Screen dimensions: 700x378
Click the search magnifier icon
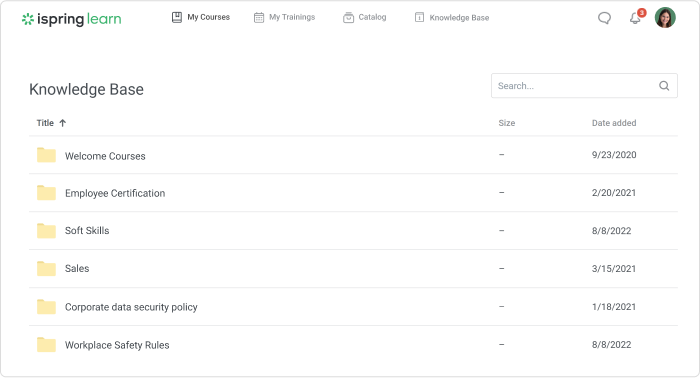pyautogui.click(x=664, y=86)
